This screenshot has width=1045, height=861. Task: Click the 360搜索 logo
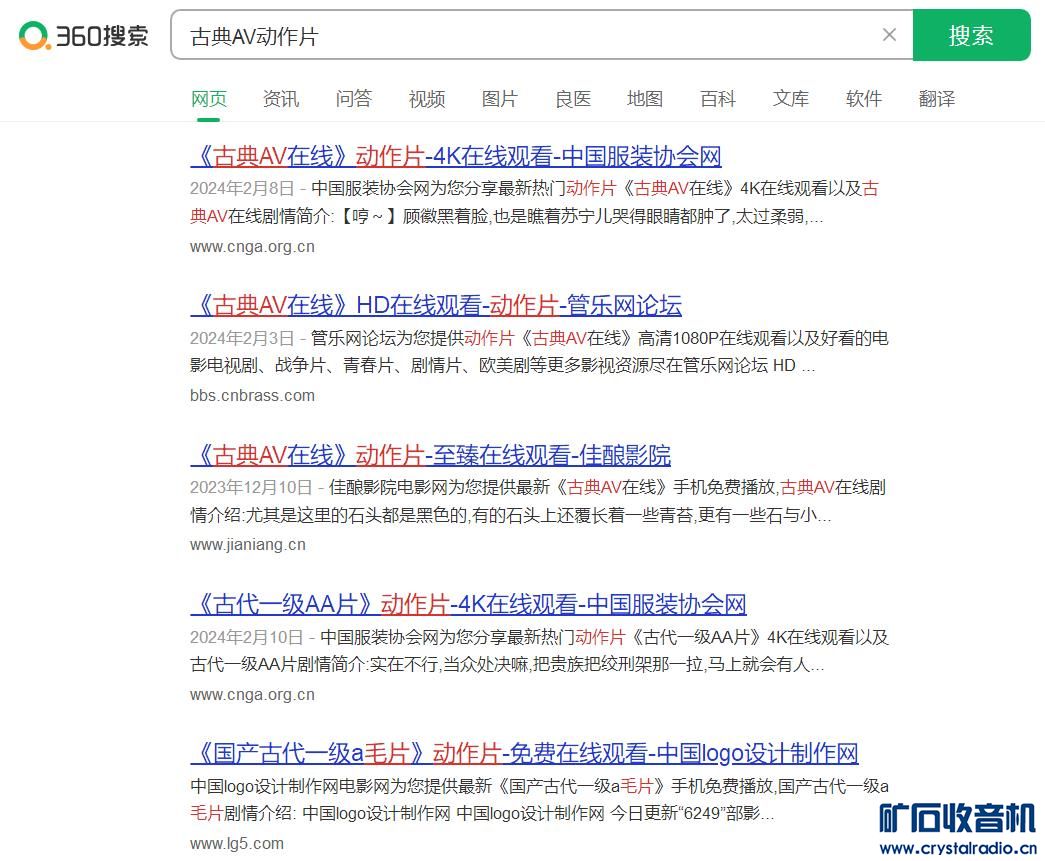pos(83,35)
